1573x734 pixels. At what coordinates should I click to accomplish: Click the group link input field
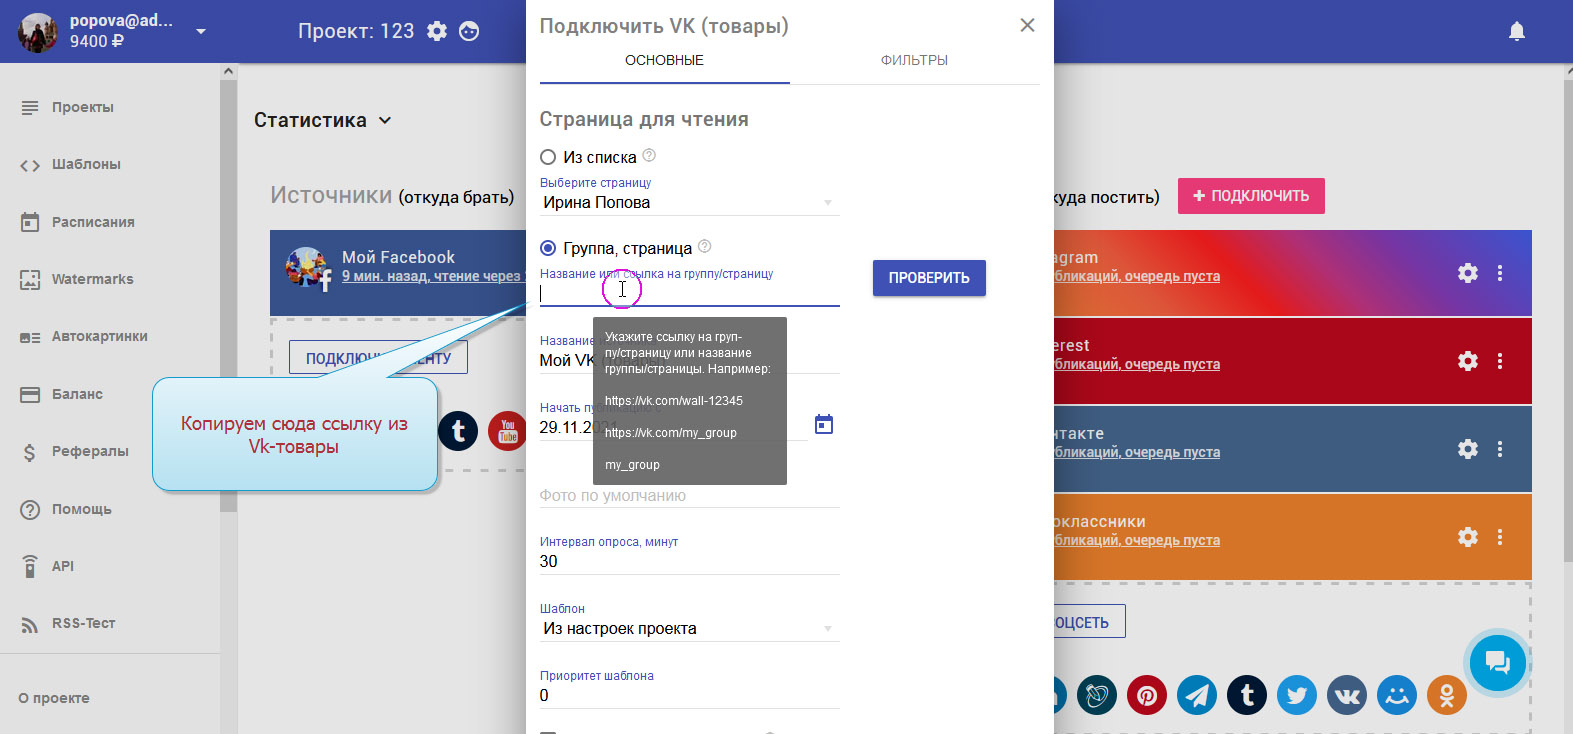pos(688,293)
